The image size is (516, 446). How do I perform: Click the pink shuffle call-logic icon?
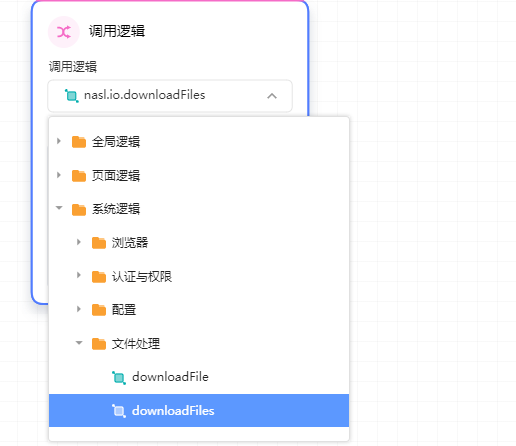[x=64, y=32]
